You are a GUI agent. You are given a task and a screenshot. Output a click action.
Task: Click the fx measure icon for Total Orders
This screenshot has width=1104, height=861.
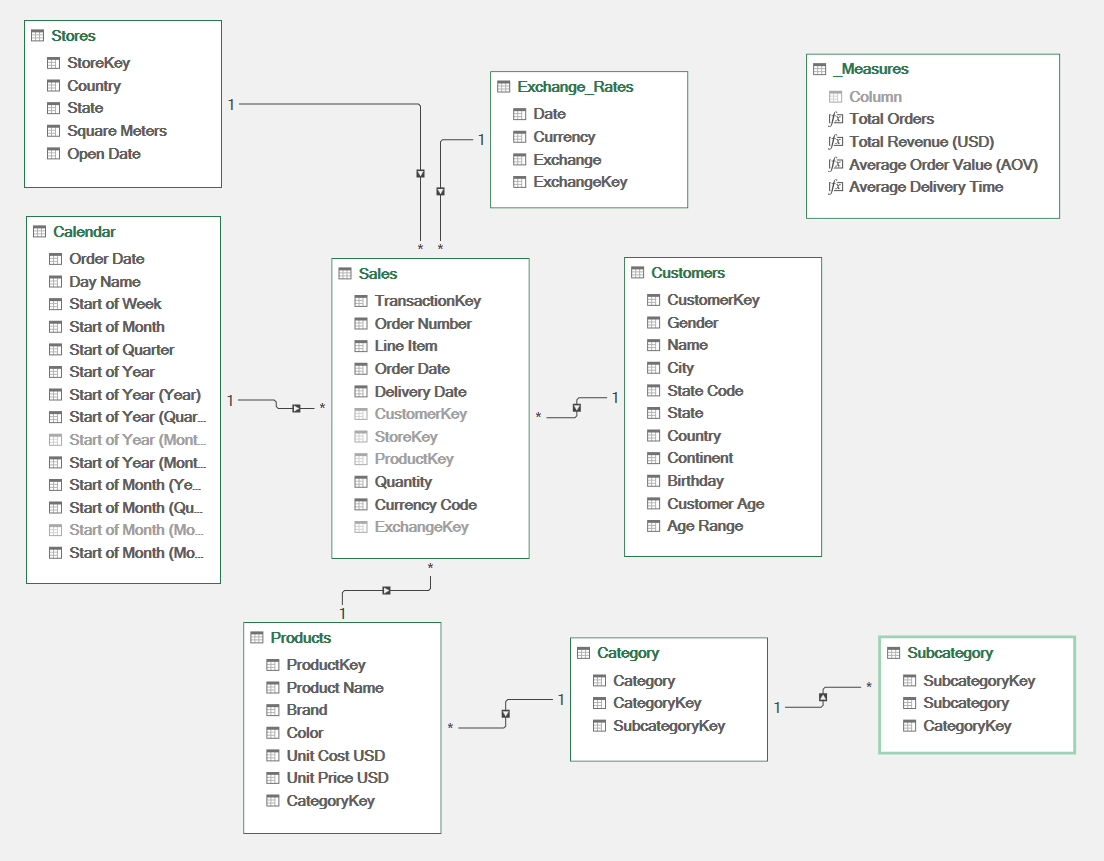coord(836,118)
